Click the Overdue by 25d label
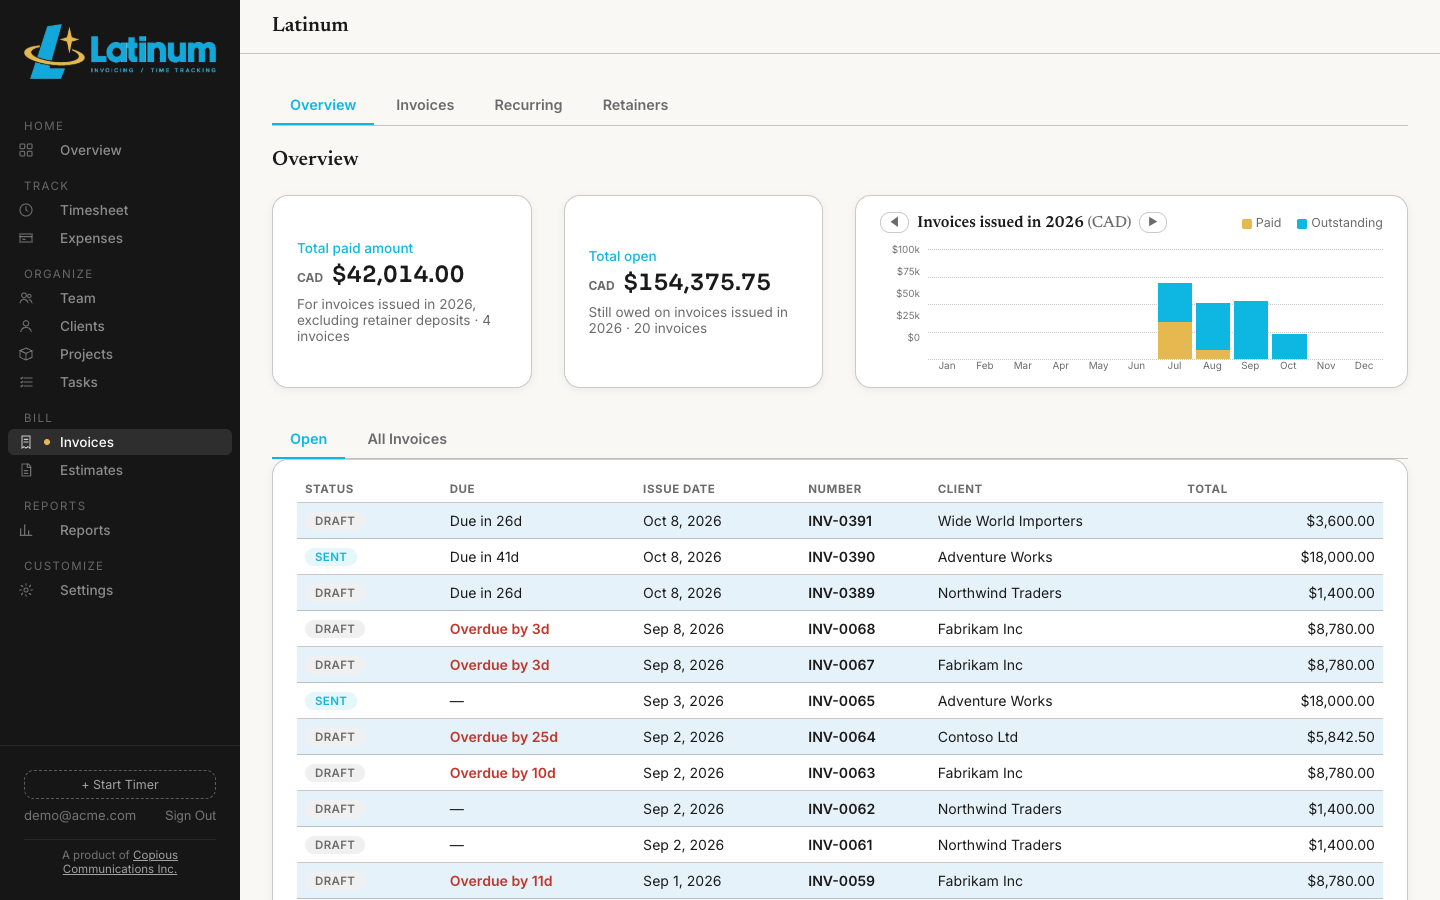1440x900 pixels. tap(504, 737)
